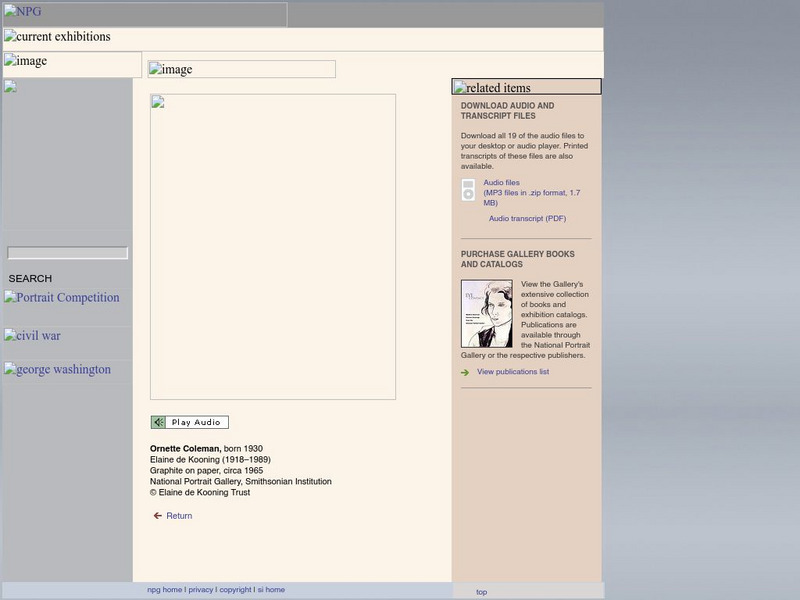
Task: Open the Audio transcript (PDF) link
Action: pos(527,219)
